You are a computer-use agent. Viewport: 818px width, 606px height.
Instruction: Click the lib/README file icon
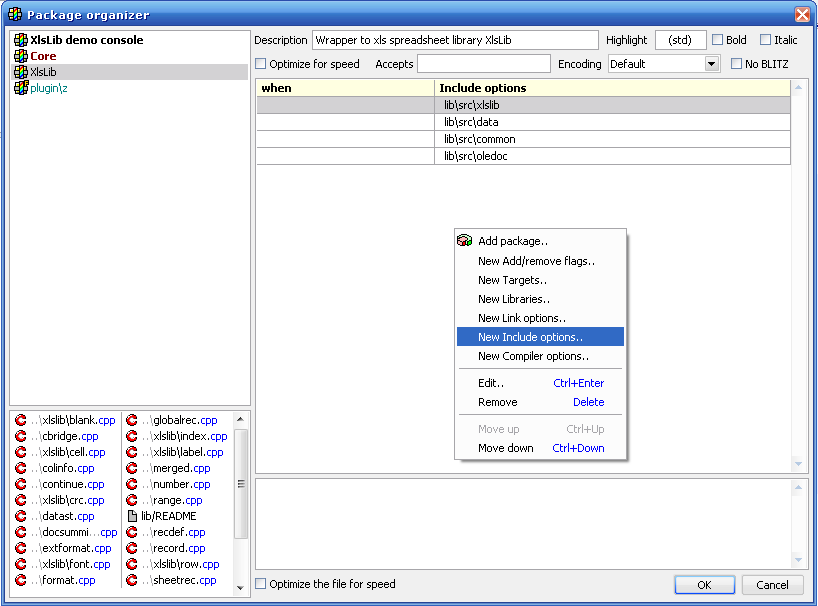132,516
